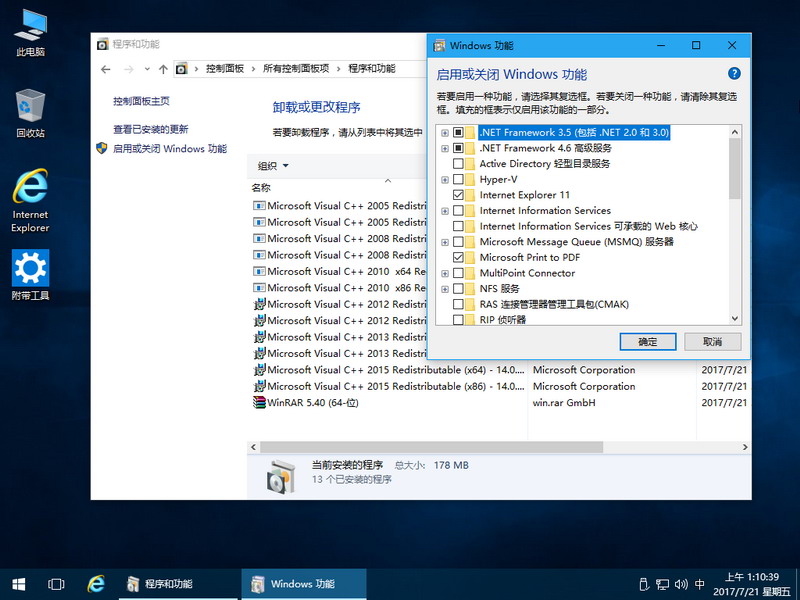This screenshot has height=600, width=800.
Task: Sort by the 名称 column header
Action: click(x=261, y=188)
